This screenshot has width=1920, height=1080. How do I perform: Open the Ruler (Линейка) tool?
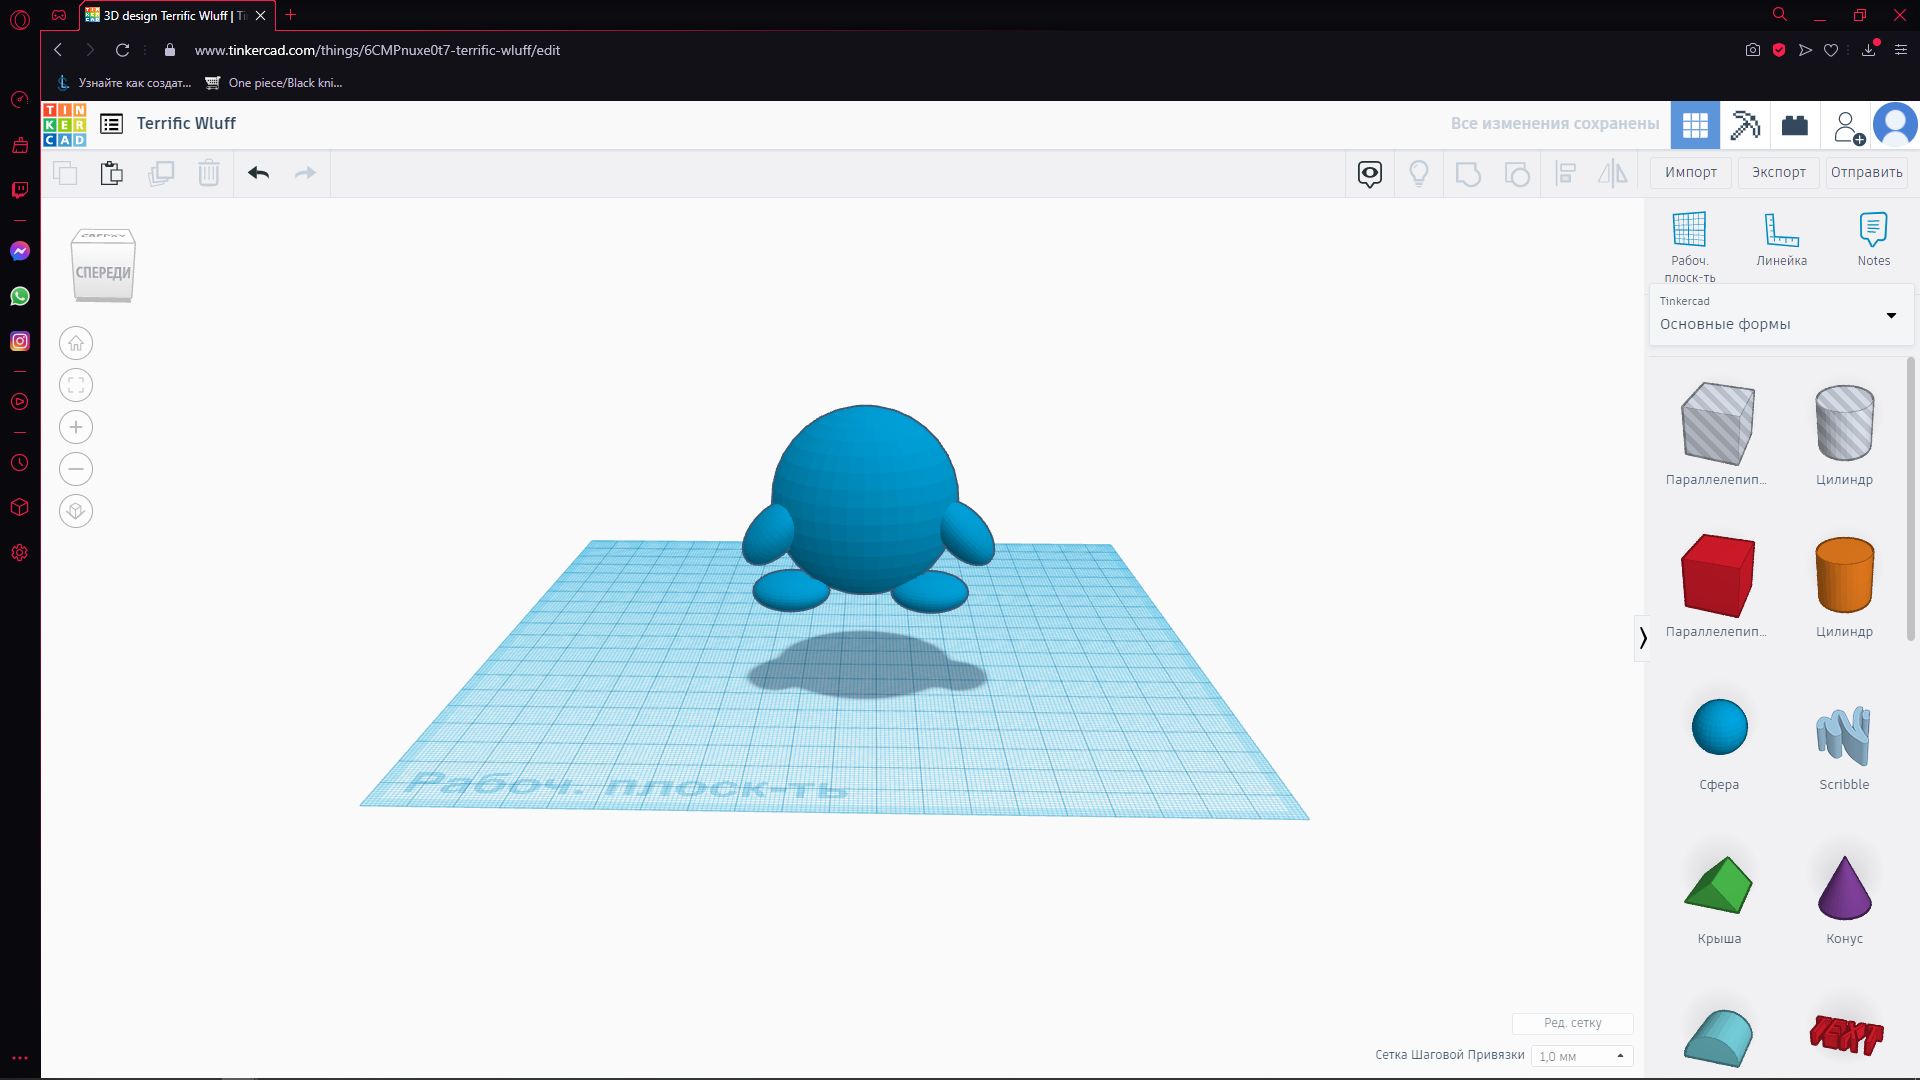click(1781, 239)
